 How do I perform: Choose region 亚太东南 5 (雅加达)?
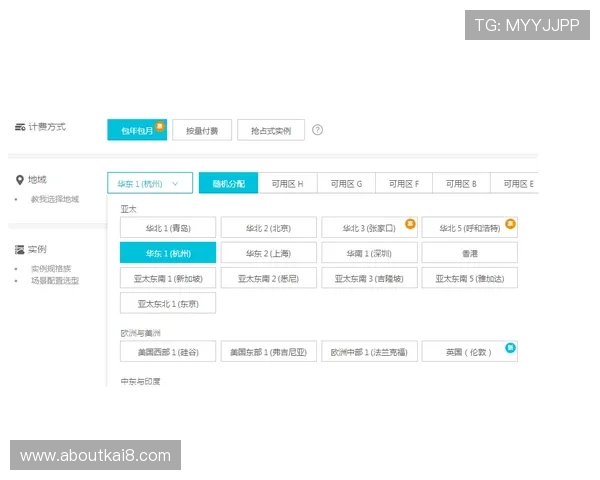pos(470,278)
